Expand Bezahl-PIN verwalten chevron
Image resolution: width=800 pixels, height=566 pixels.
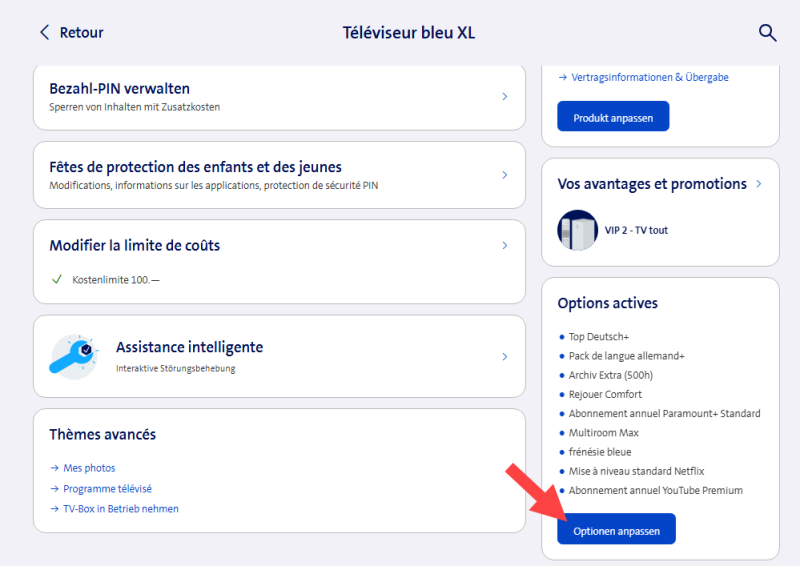pyautogui.click(x=505, y=97)
